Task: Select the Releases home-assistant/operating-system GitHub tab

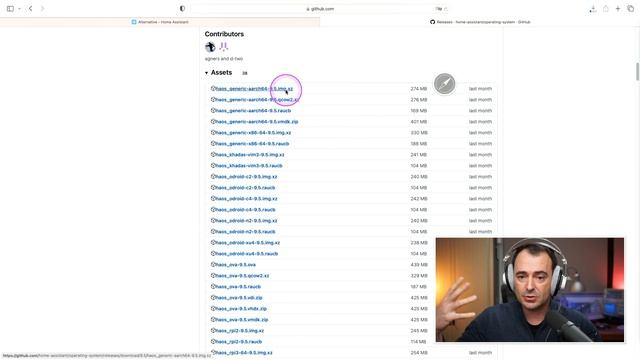Action: (x=480, y=22)
